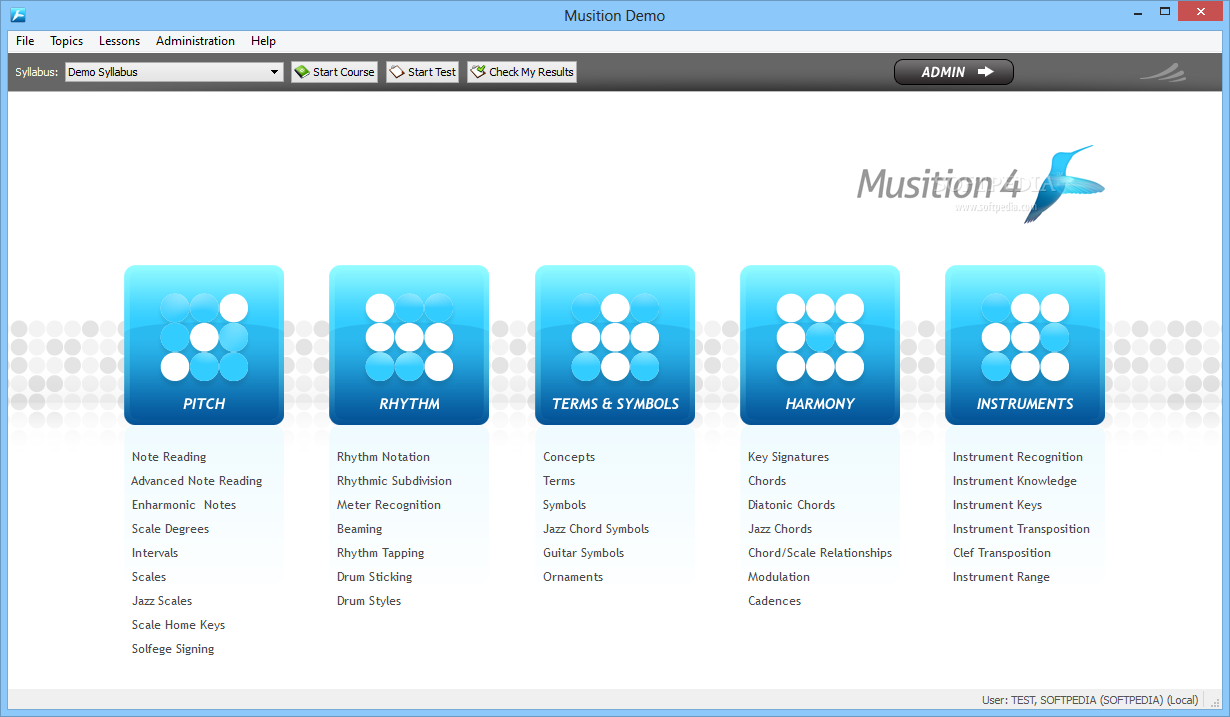Select the Rhythmic Subdivision topic
1230x717 pixels.
pos(394,481)
